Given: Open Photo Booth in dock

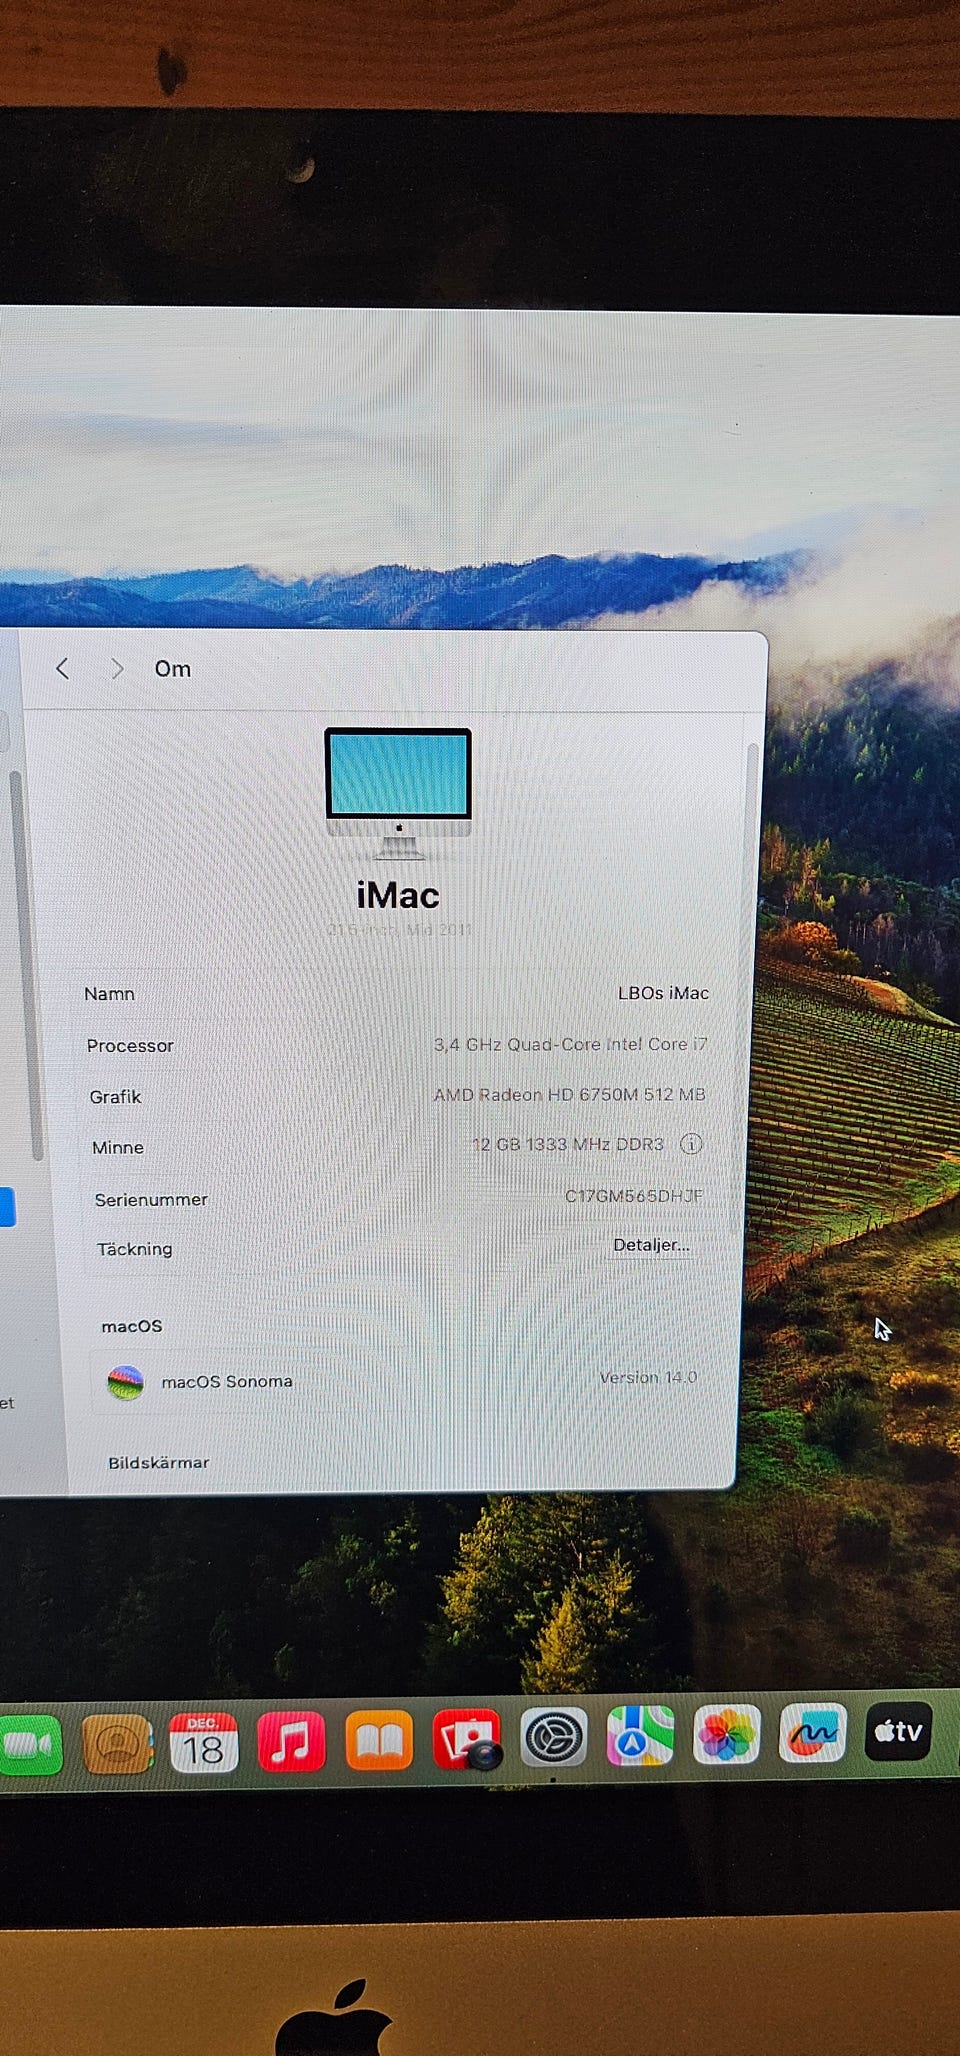Looking at the screenshot, I should click(467, 1739).
